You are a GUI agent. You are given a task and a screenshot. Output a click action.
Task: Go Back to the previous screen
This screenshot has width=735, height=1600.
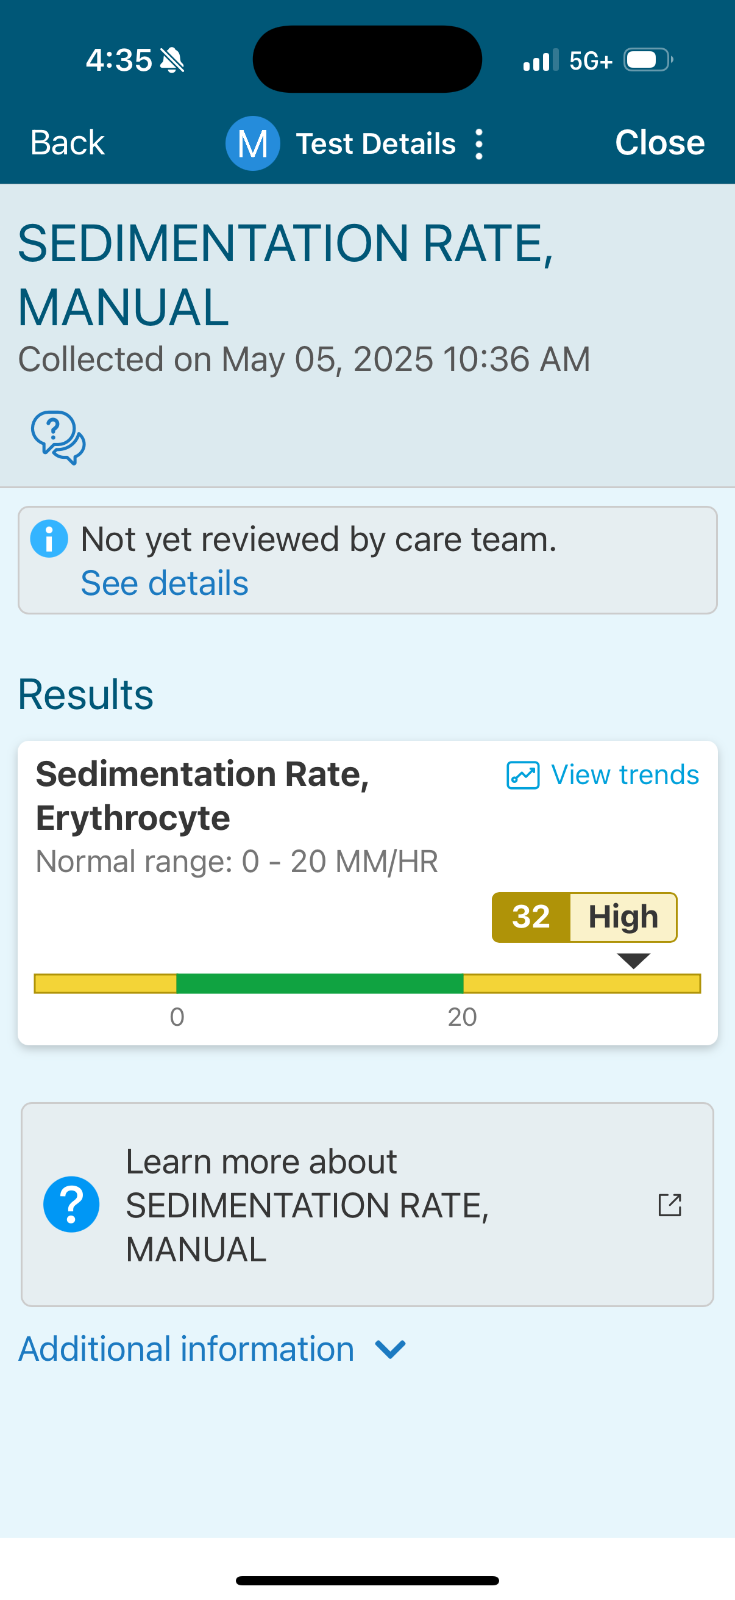[67, 143]
